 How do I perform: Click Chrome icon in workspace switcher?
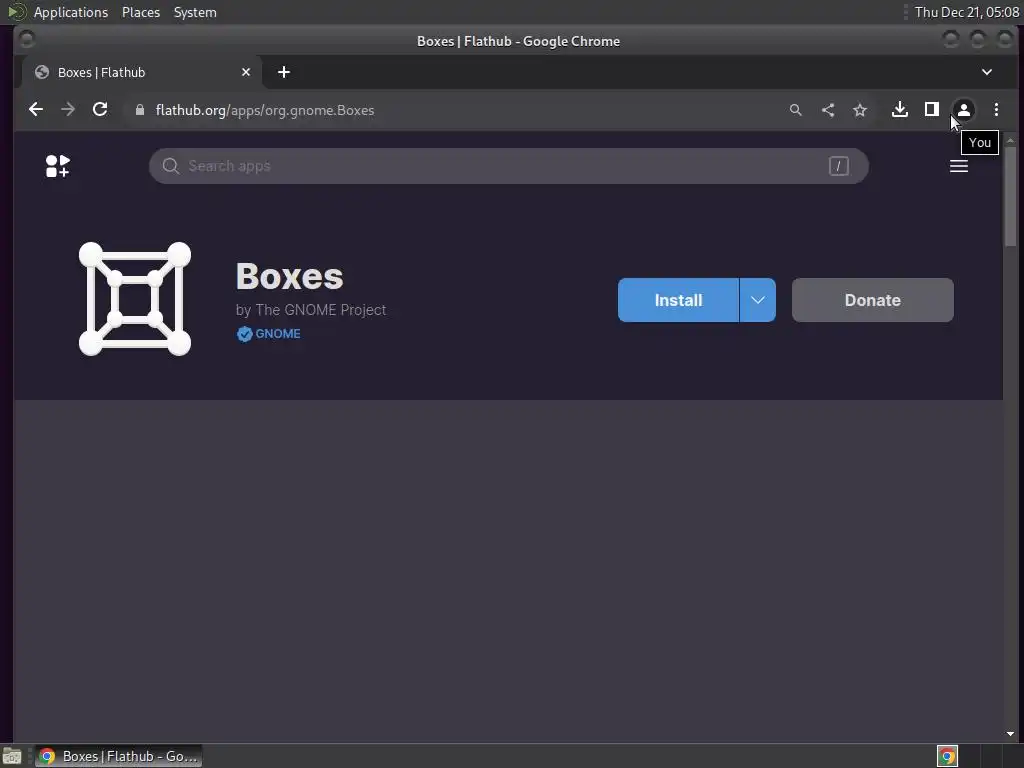947,756
